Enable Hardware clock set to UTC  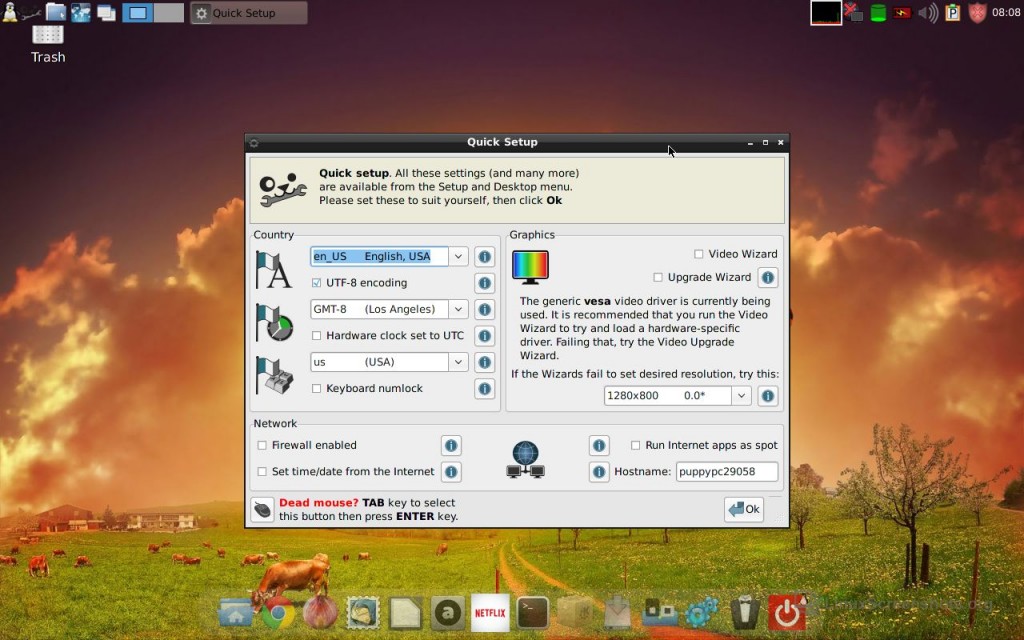click(x=317, y=336)
